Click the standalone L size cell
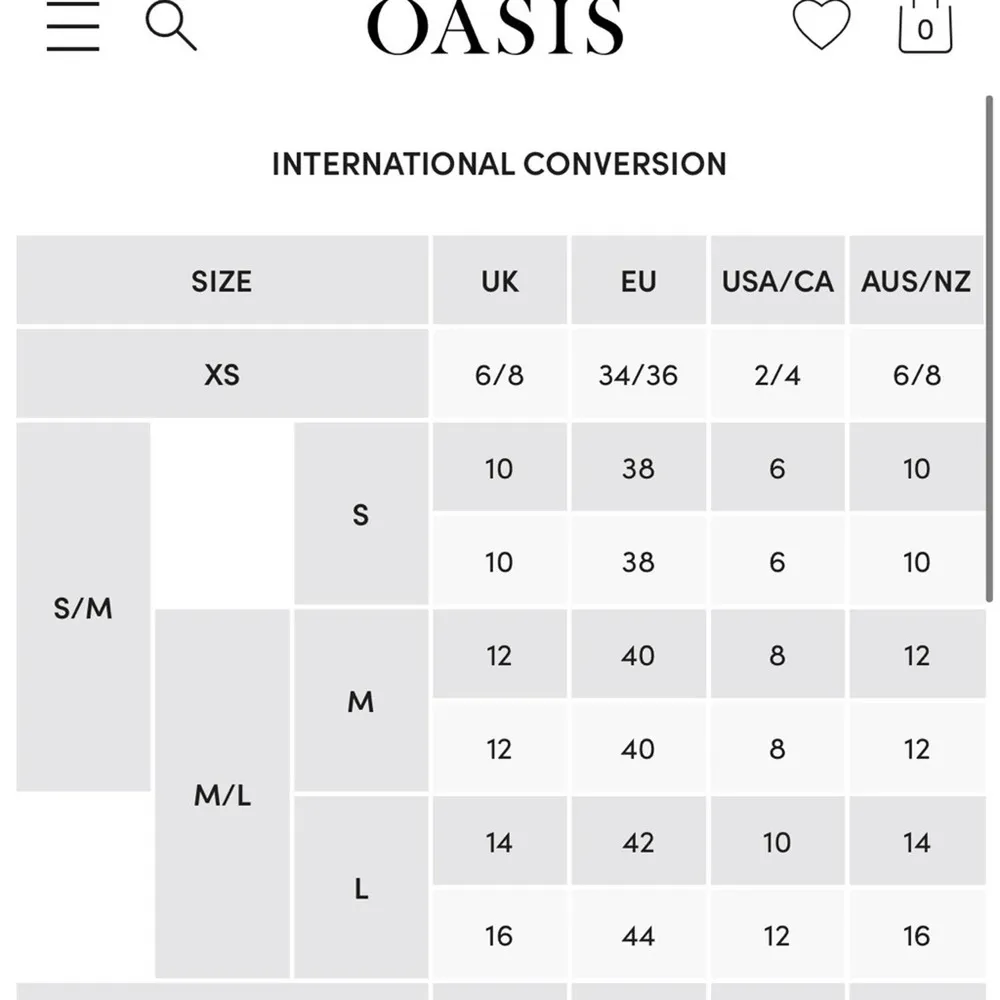Image resolution: width=1000 pixels, height=1000 pixels. click(x=361, y=888)
